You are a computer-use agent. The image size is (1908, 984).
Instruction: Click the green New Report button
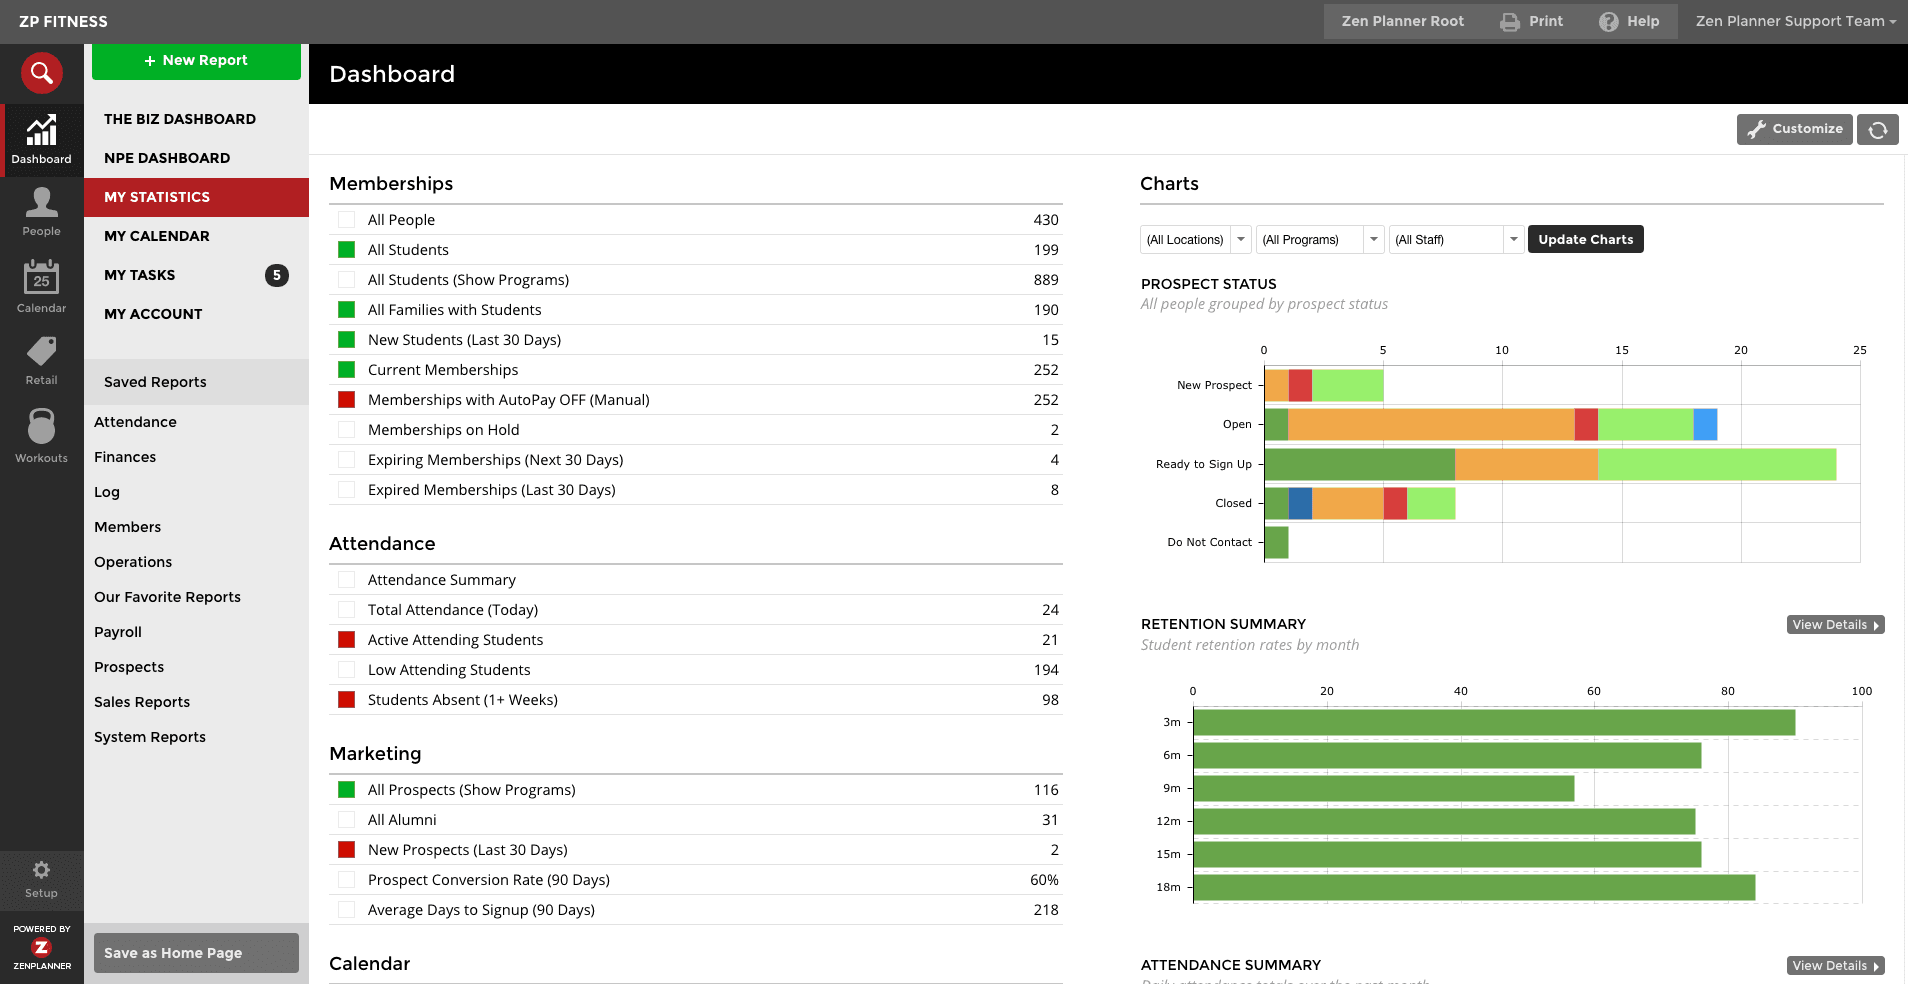pyautogui.click(x=196, y=61)
